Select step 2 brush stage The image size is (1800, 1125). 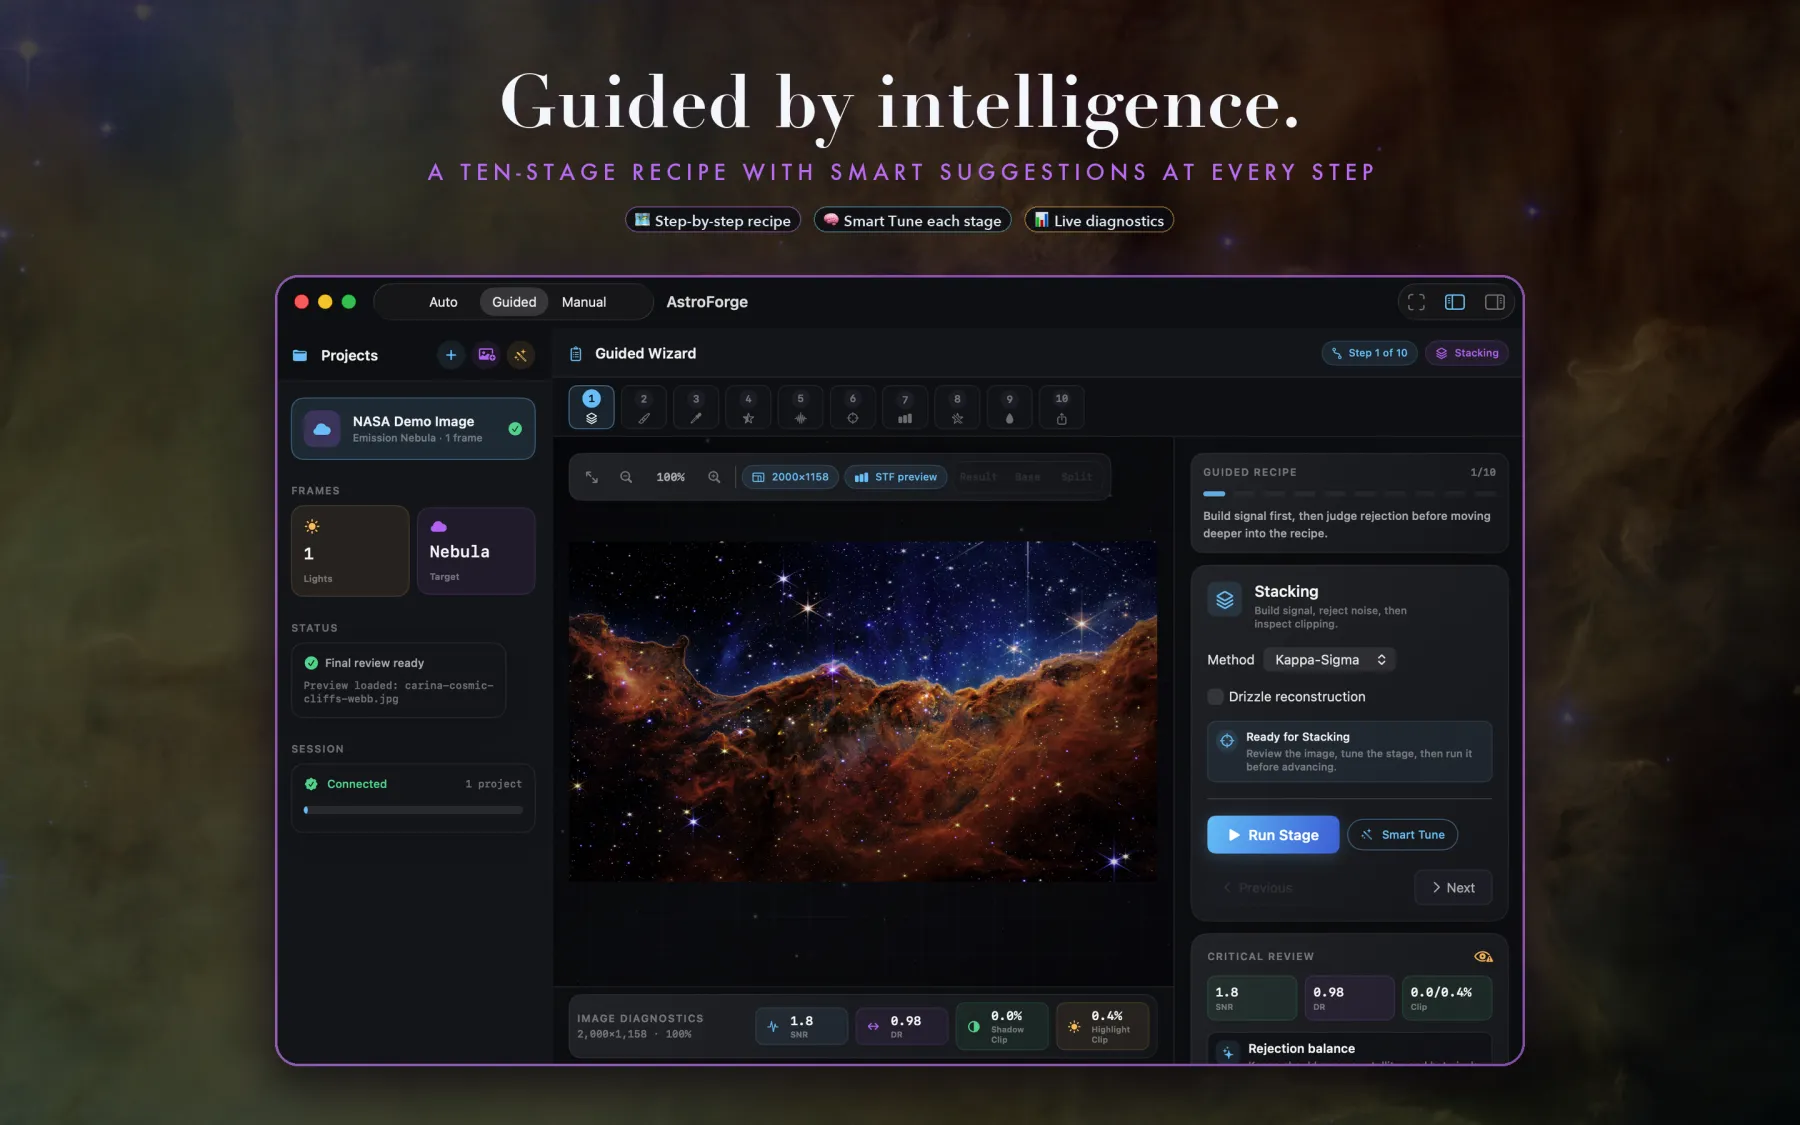click(x=644, y=408)
